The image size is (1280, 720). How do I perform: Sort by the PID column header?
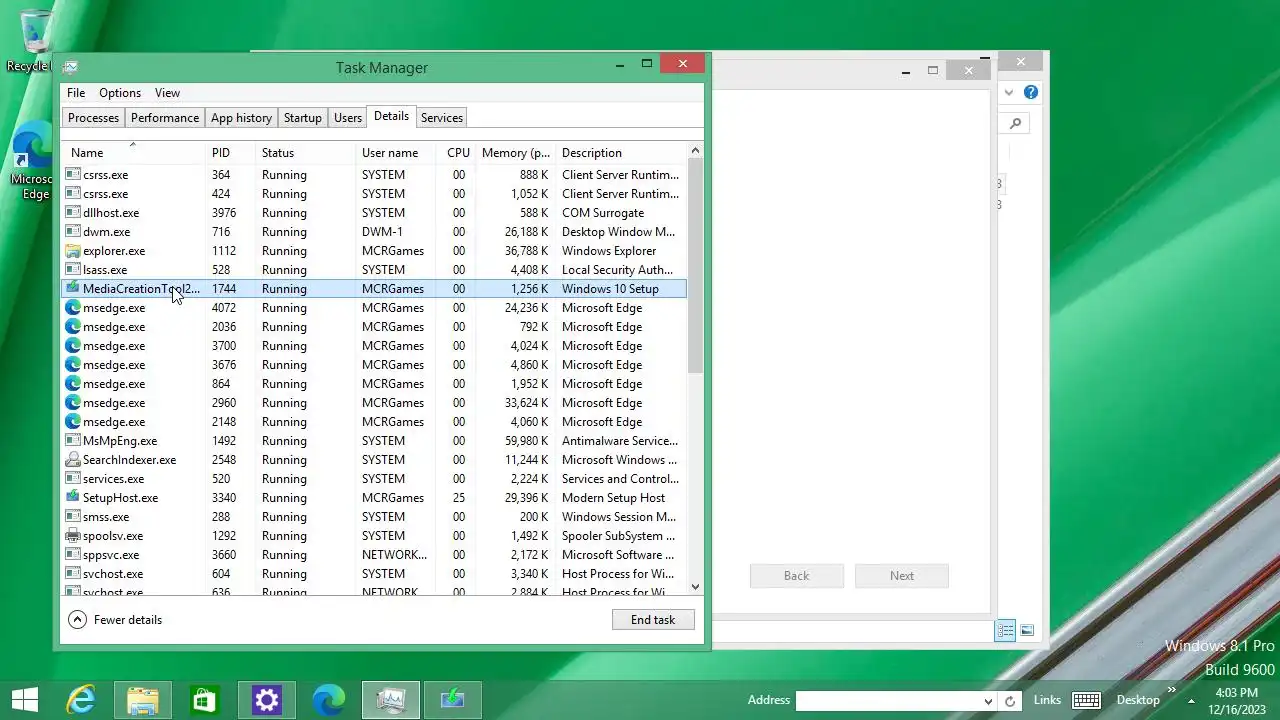point(230,153)
